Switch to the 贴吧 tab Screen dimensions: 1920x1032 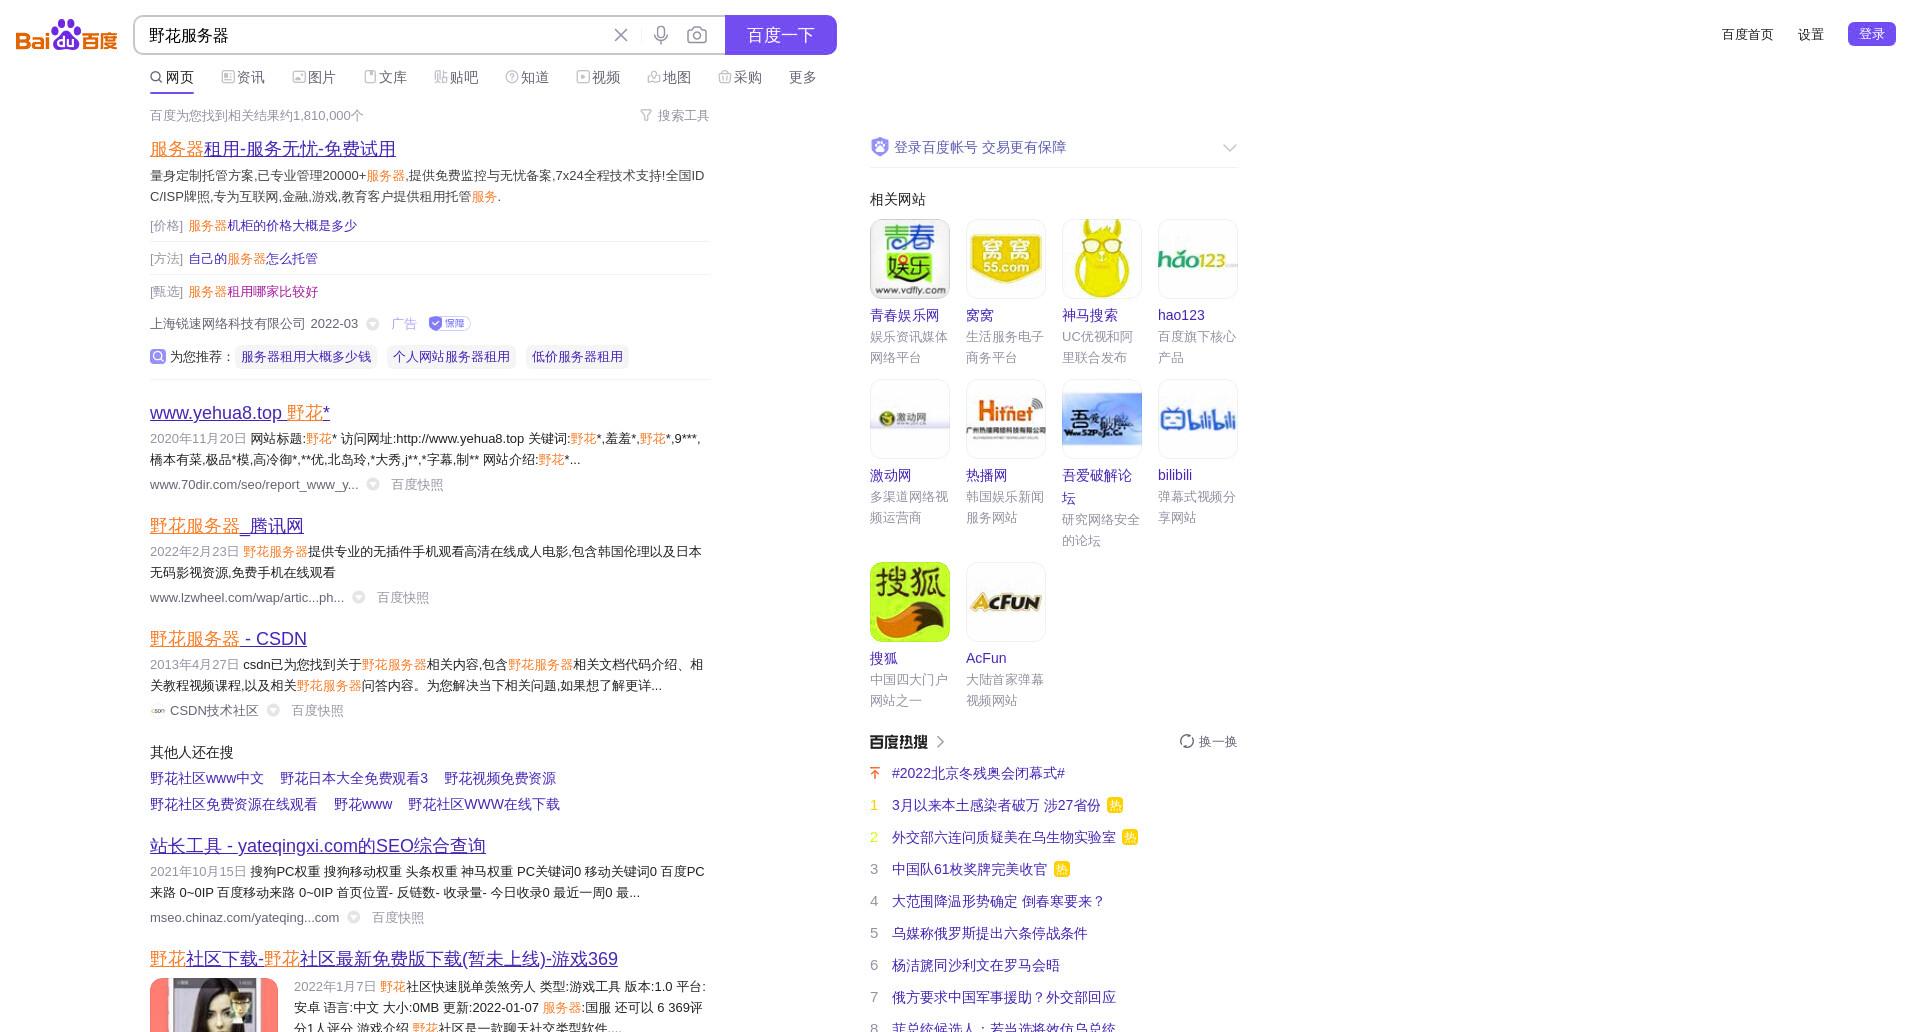tap(456, 77)
